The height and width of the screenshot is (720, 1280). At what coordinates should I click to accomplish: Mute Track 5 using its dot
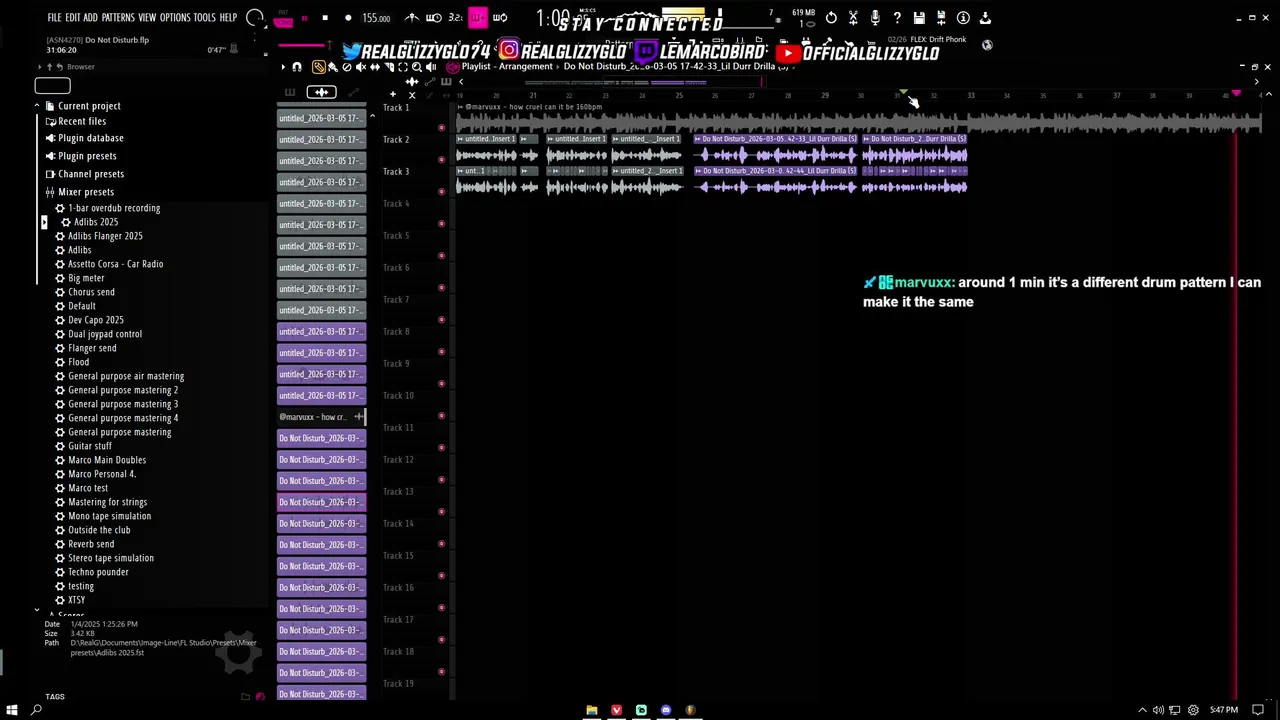click(x=442, y=256)
